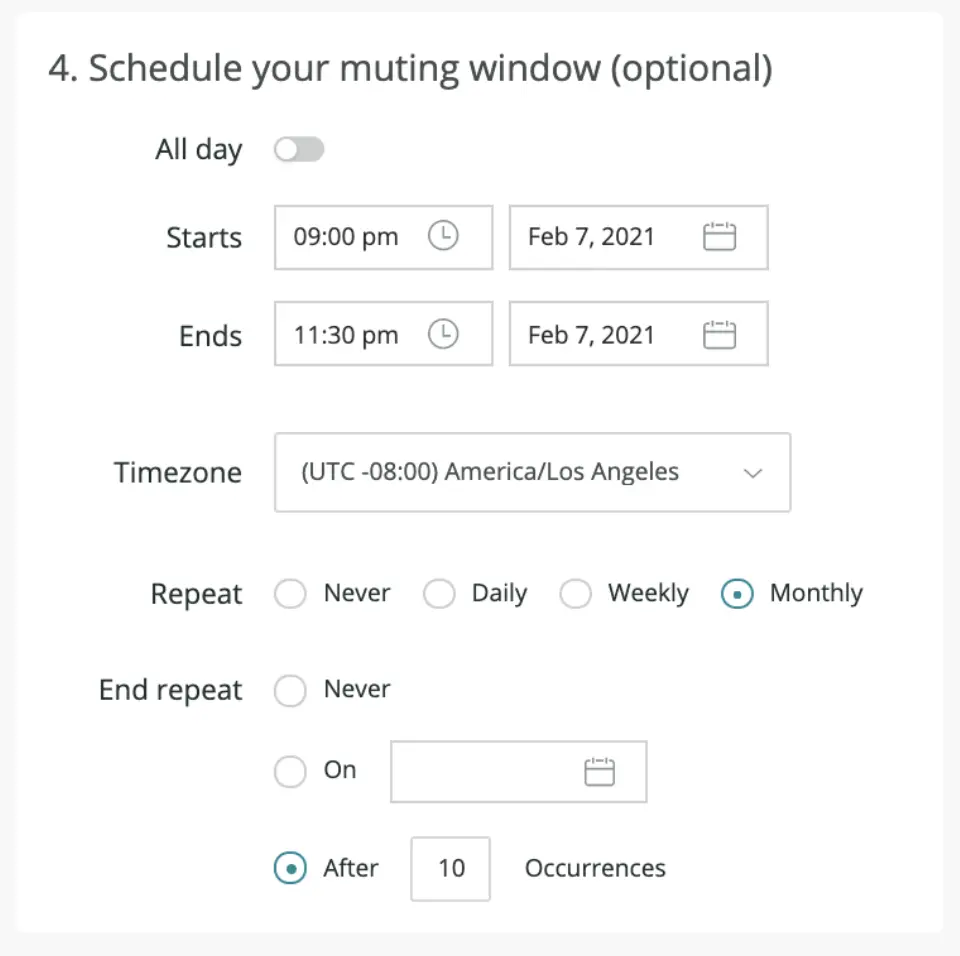Select the Daily repeat option
Image resolution: width=960 pixels, height=956 pixels.
(439, 593)
